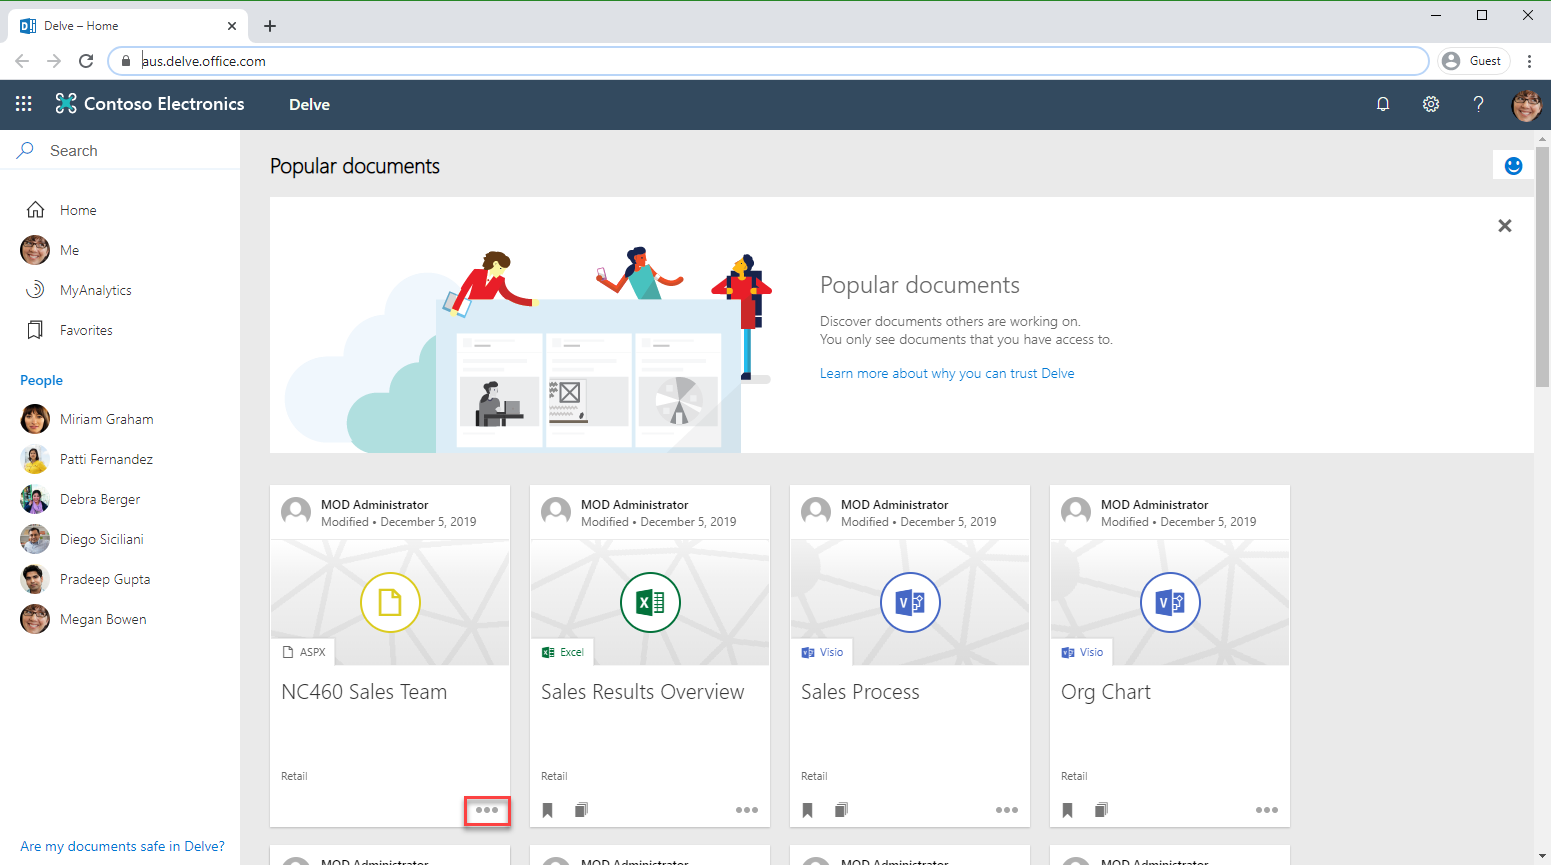Open a new browser tab

(x=270, y=26)
